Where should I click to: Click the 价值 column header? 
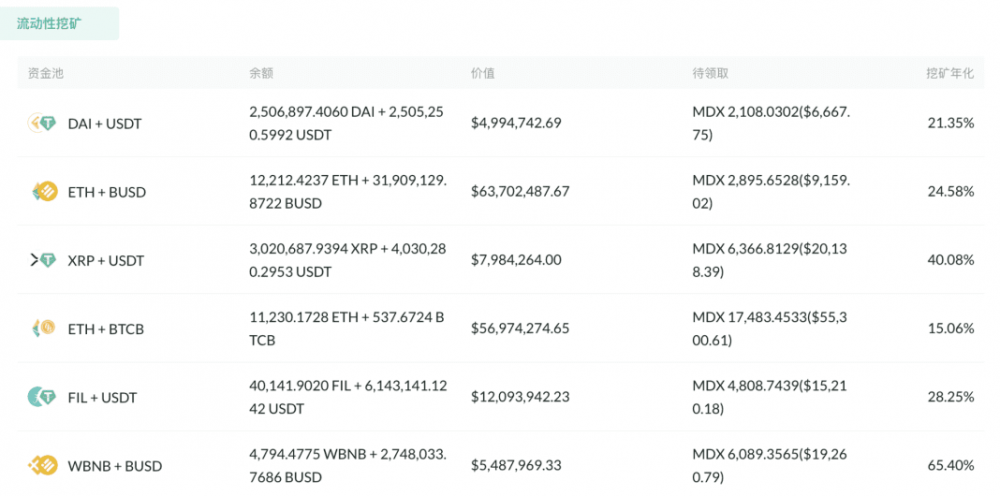coord(482,73)
